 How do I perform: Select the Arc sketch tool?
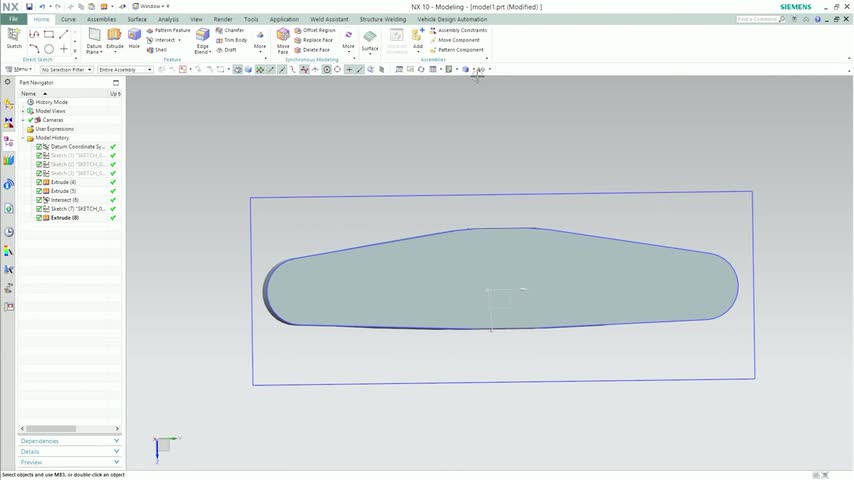point(34,49)
